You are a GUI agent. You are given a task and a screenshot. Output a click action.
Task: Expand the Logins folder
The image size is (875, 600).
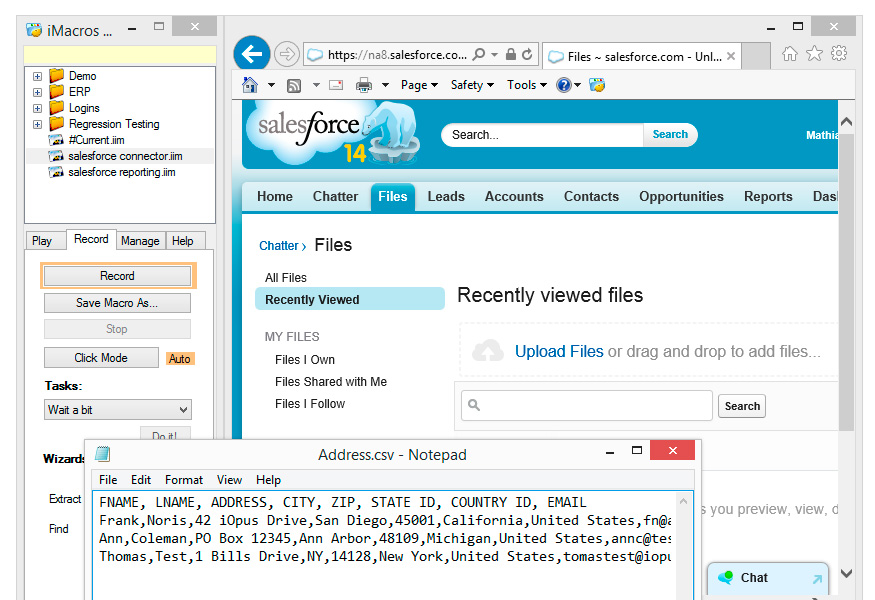pos(37,108)
